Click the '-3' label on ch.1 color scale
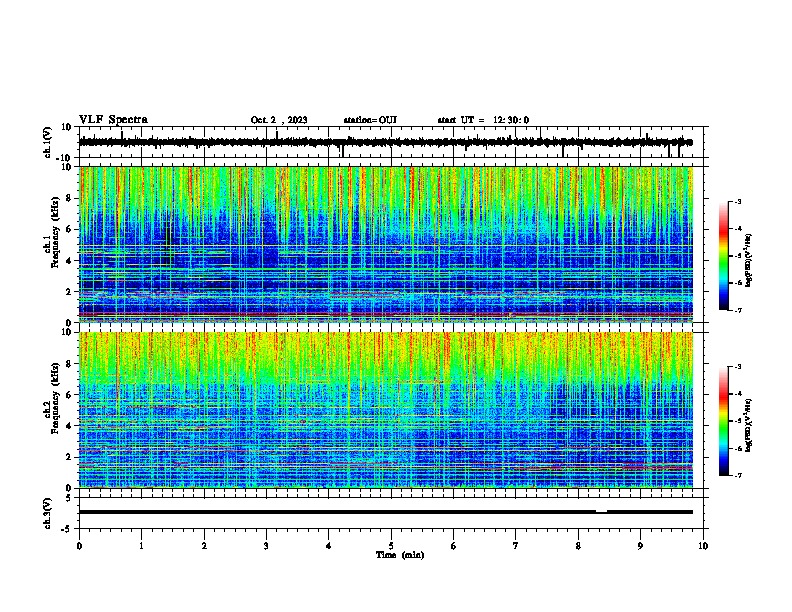Viewport: 792px width, 612px height. point(737,202)
